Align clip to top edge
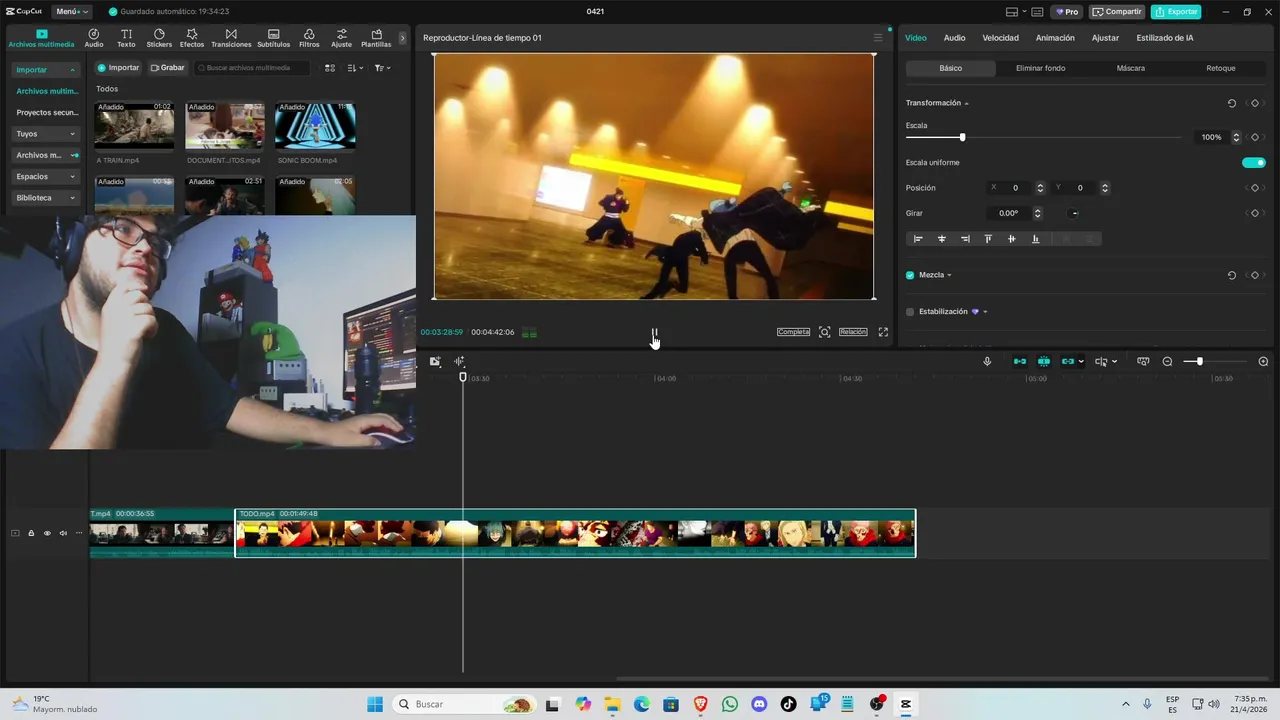 [x=988, y=239]
